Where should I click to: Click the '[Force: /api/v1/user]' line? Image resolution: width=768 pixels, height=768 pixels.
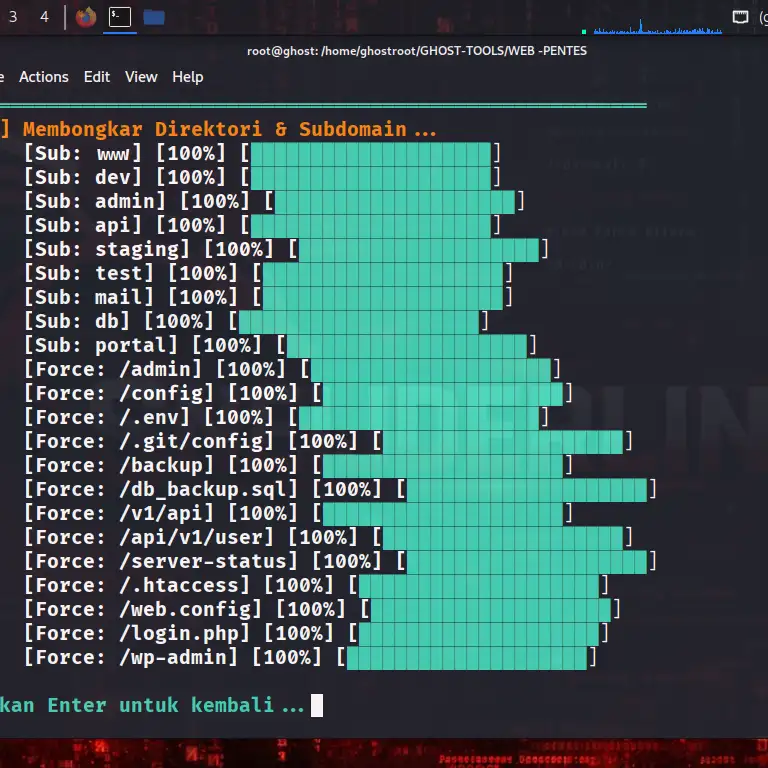tap(328, 537)
